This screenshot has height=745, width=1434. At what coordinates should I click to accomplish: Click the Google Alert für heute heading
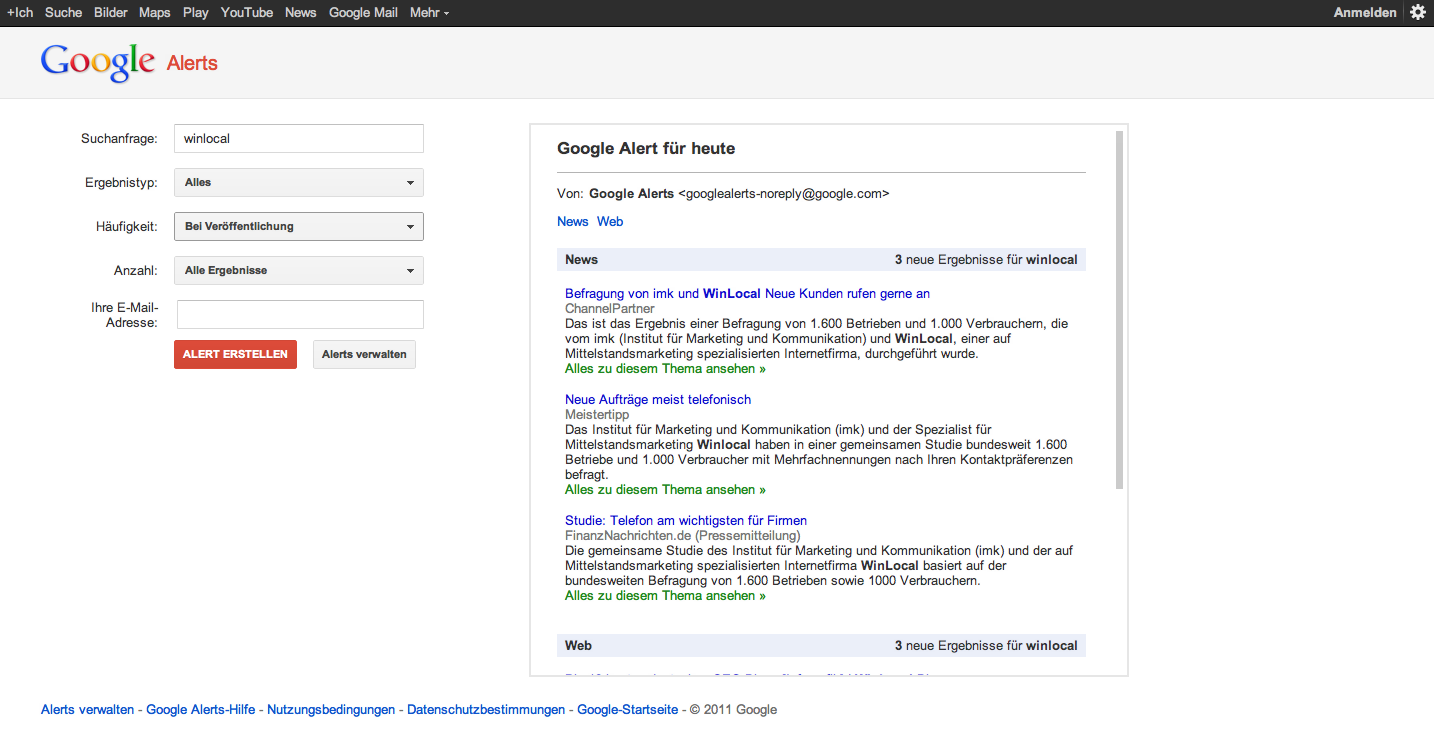click(646, 149)
